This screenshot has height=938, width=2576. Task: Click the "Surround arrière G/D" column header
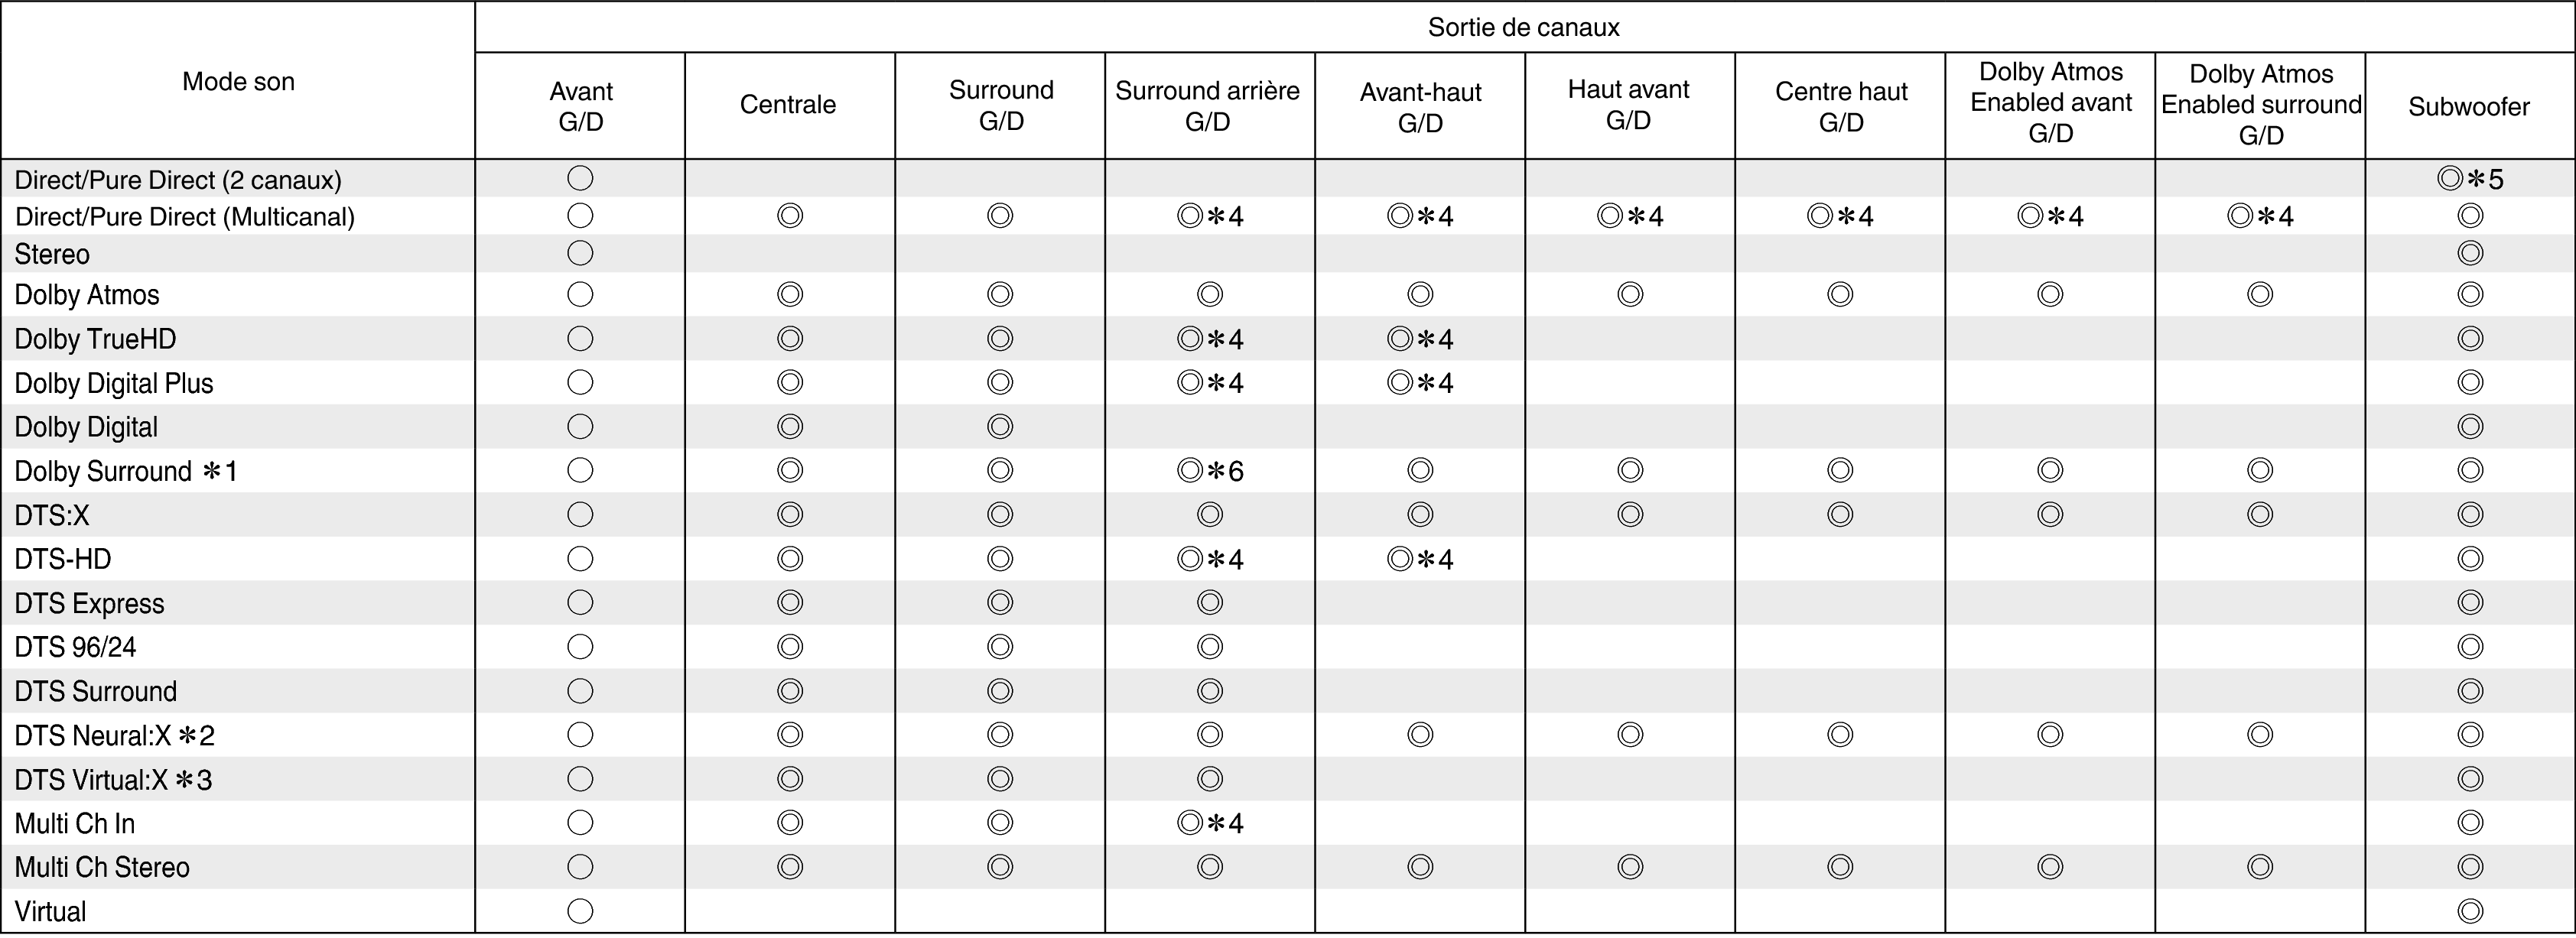point(1207,106)
